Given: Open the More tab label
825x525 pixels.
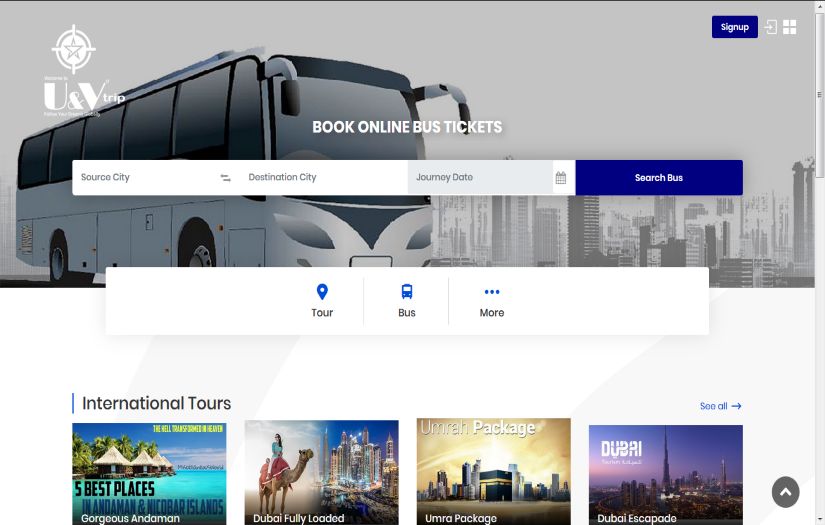Looking at the screenshot, I should (x=492, y=312).
